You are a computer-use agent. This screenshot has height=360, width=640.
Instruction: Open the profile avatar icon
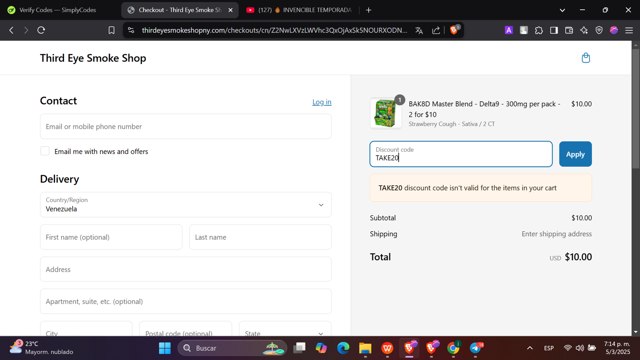pyautogui.click(x=614, y=30)
